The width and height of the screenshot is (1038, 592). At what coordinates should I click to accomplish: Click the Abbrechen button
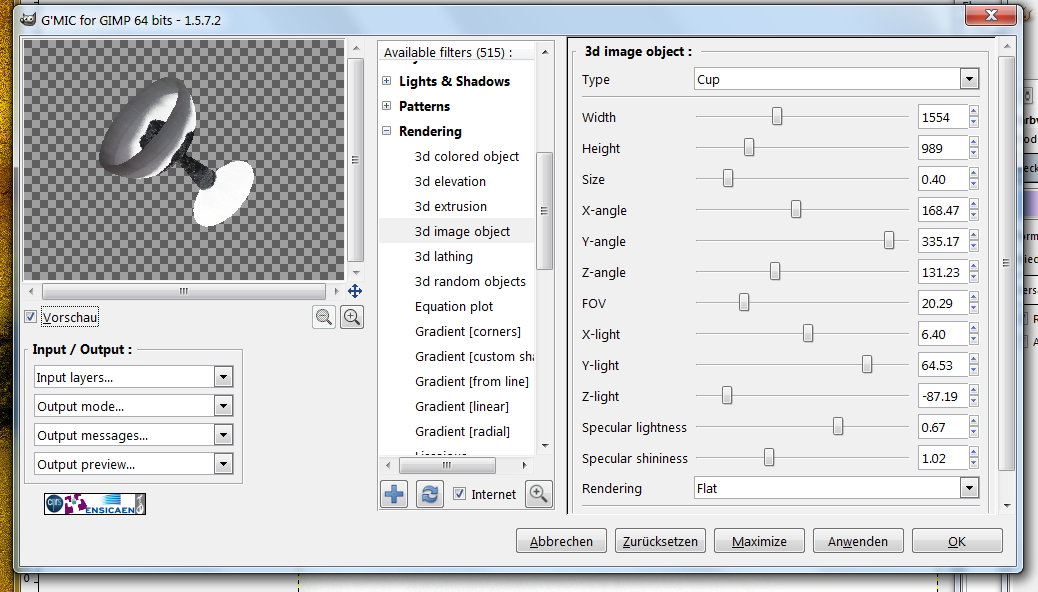(561, 541)
